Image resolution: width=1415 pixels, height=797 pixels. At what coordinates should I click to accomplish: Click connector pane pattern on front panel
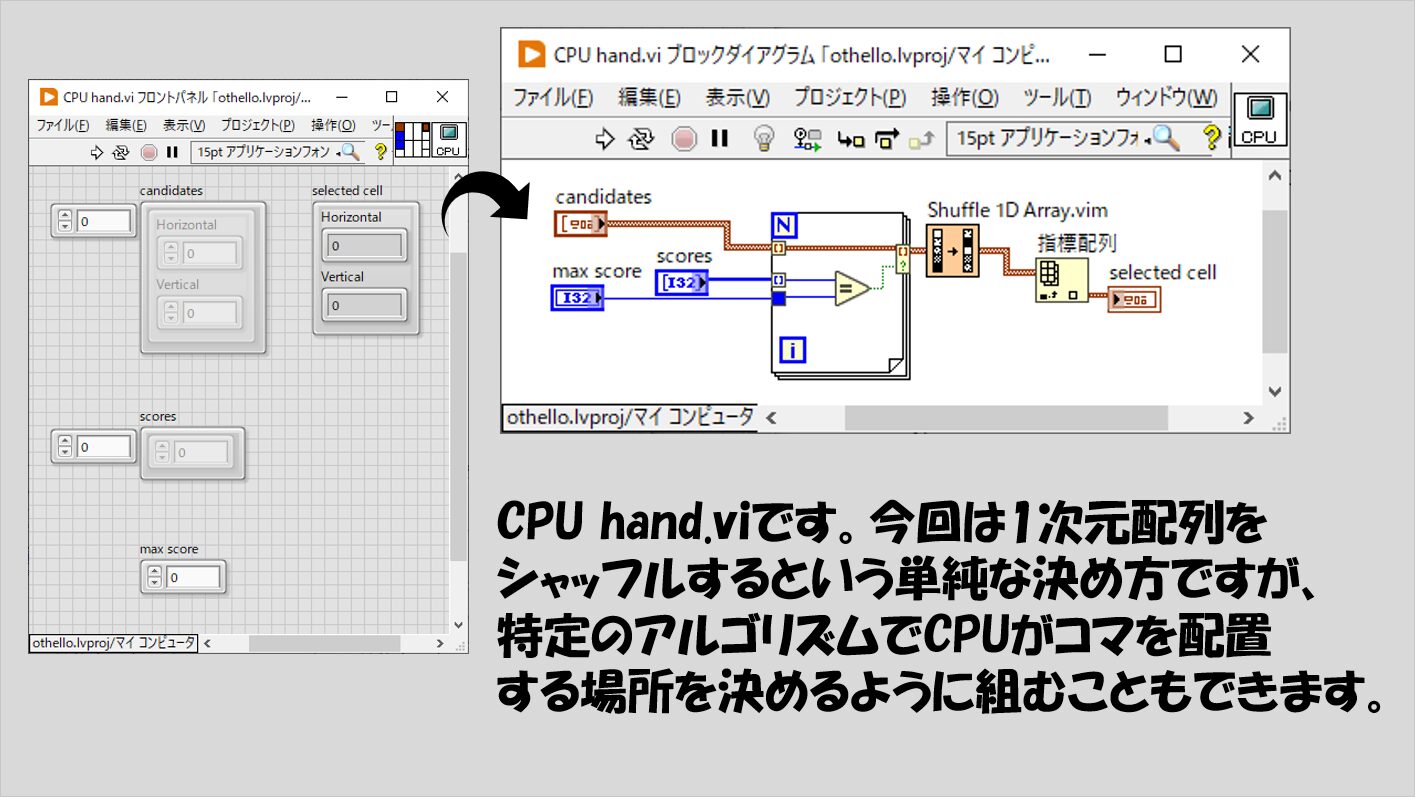412,139
